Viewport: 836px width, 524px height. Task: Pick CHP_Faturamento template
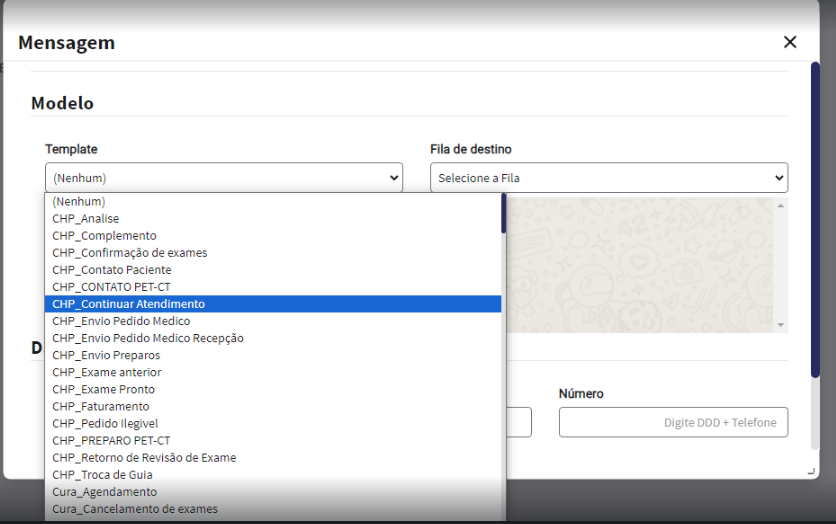[x=273, y=406]
